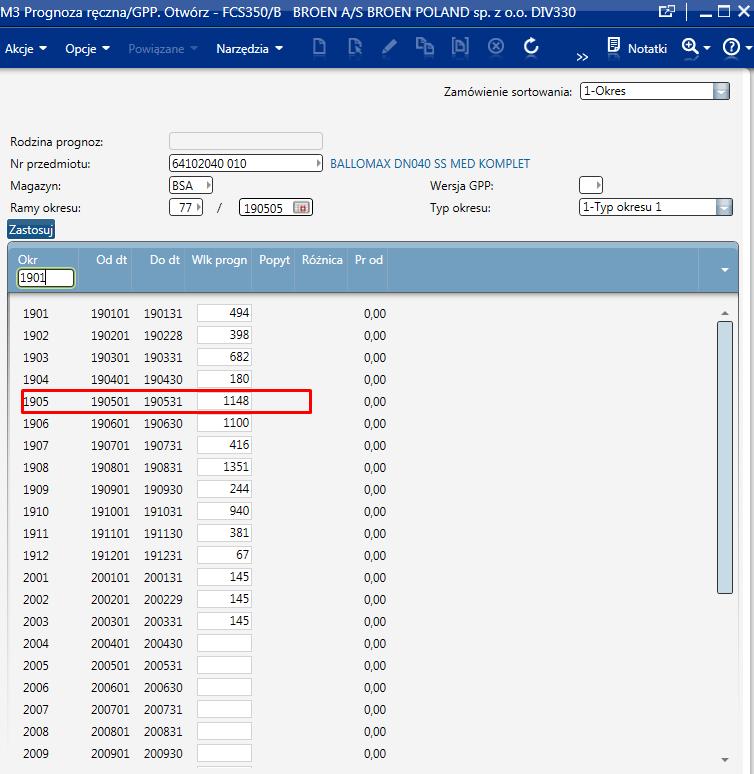Click the Copy records toolbar icon
The image size is (754, 774).
pos(425,47)
